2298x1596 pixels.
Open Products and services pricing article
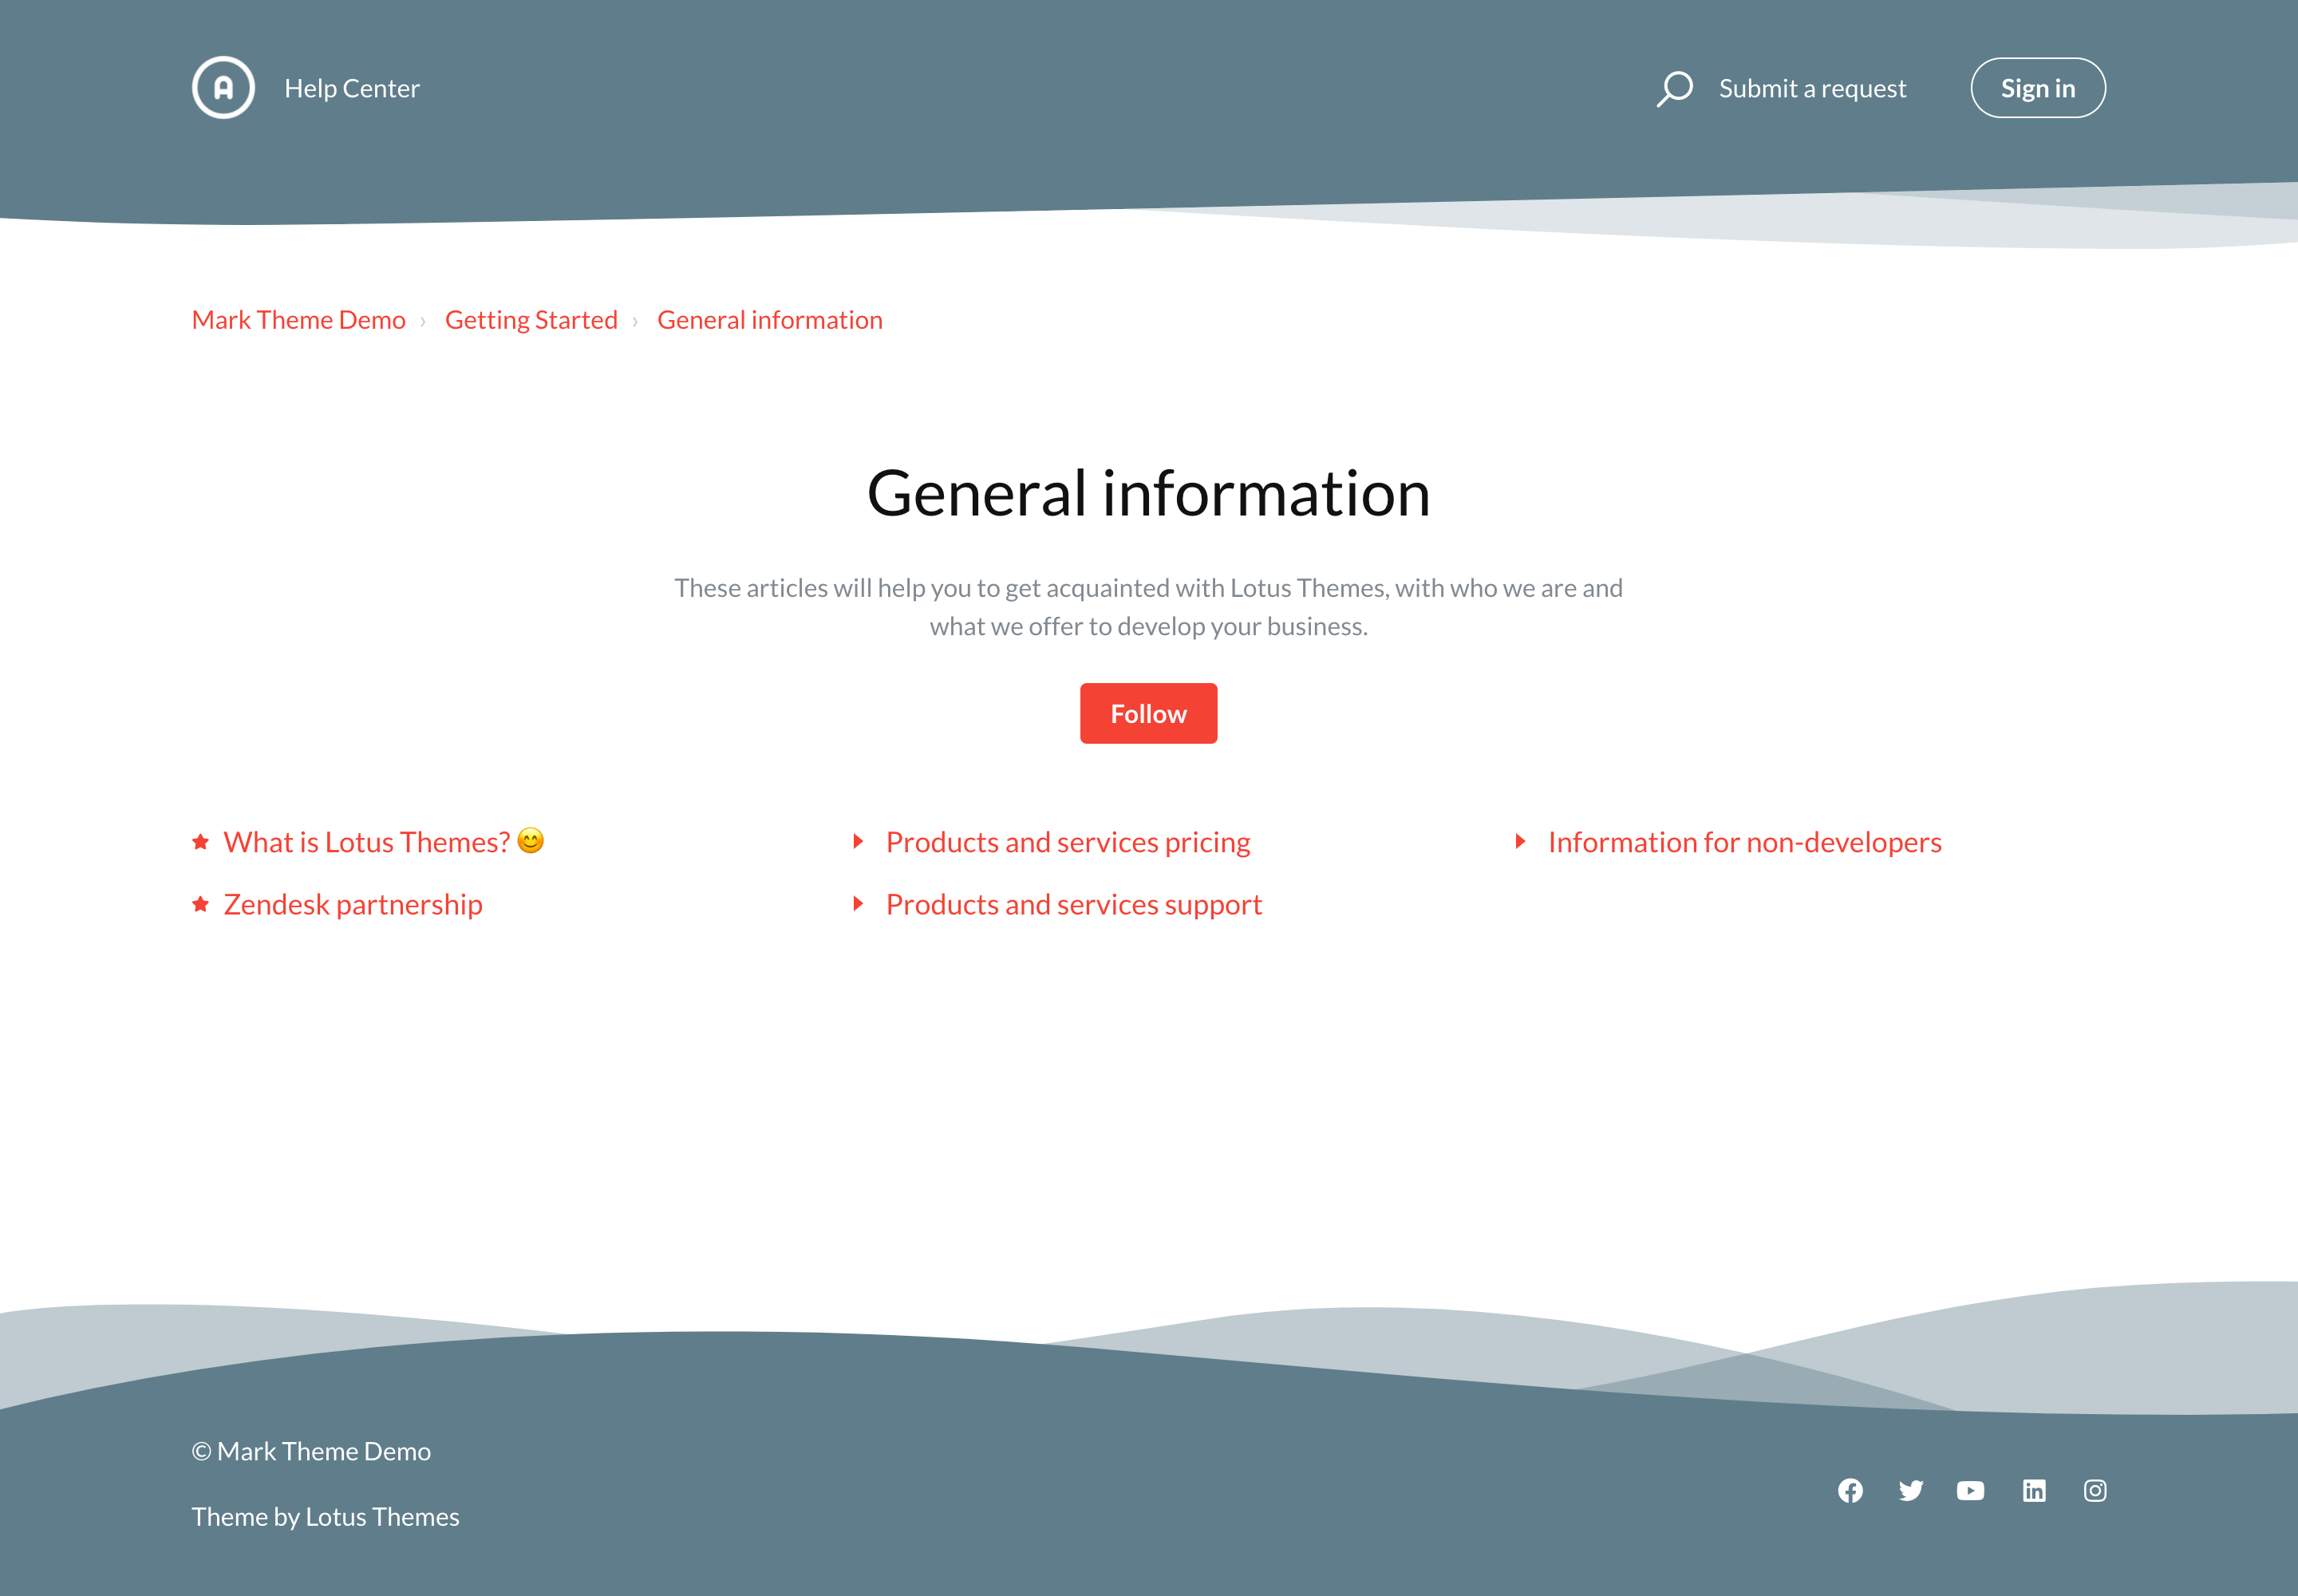tap(1067, 842)
